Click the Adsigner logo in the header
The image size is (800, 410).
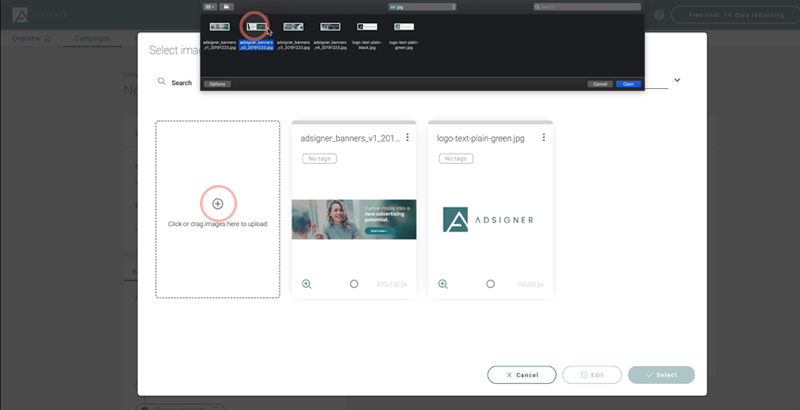click(x=40, y=15)
